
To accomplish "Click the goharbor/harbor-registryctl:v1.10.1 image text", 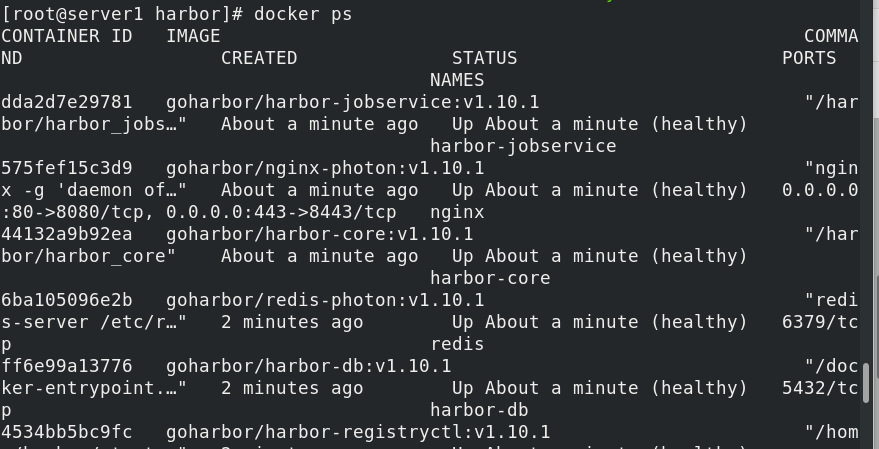I will (358, 432).
